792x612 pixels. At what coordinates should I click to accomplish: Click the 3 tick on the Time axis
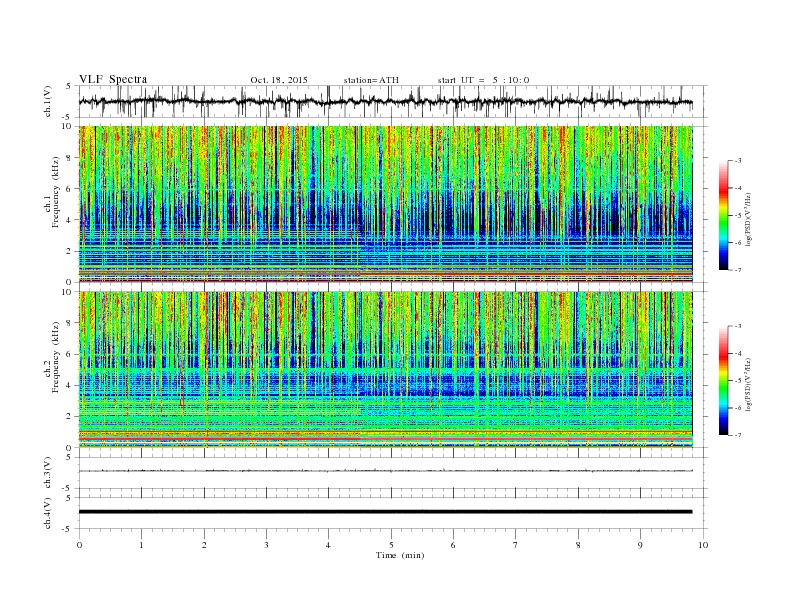[x=266, y=545]
